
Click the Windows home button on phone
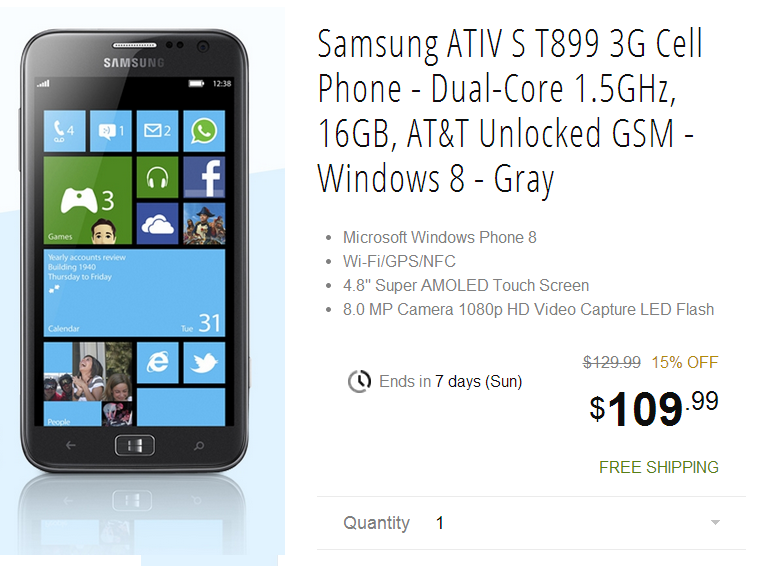pos(135,445)
